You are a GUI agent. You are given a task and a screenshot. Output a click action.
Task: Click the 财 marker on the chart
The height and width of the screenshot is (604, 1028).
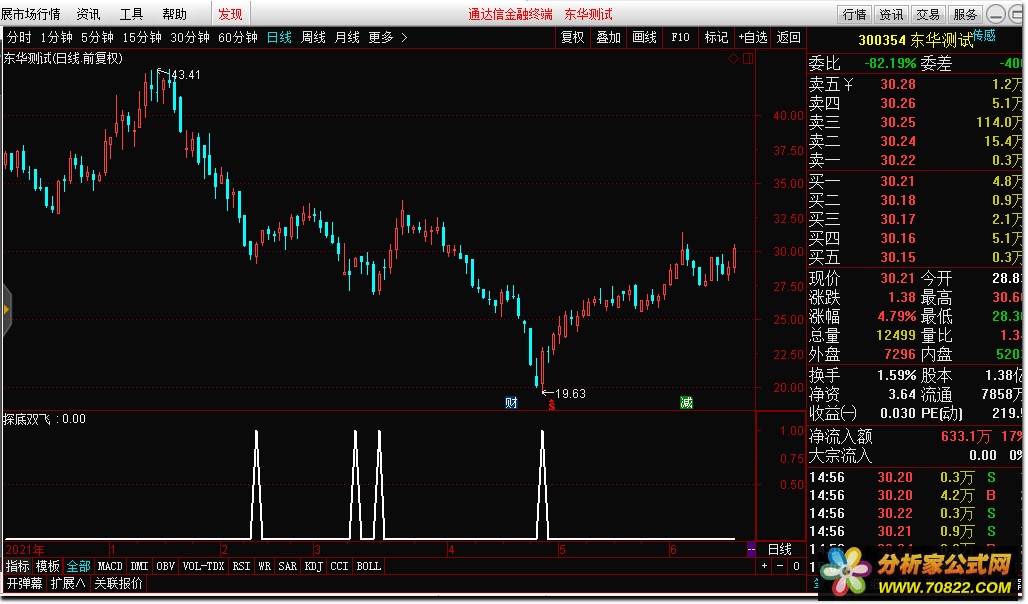[511, 403]
